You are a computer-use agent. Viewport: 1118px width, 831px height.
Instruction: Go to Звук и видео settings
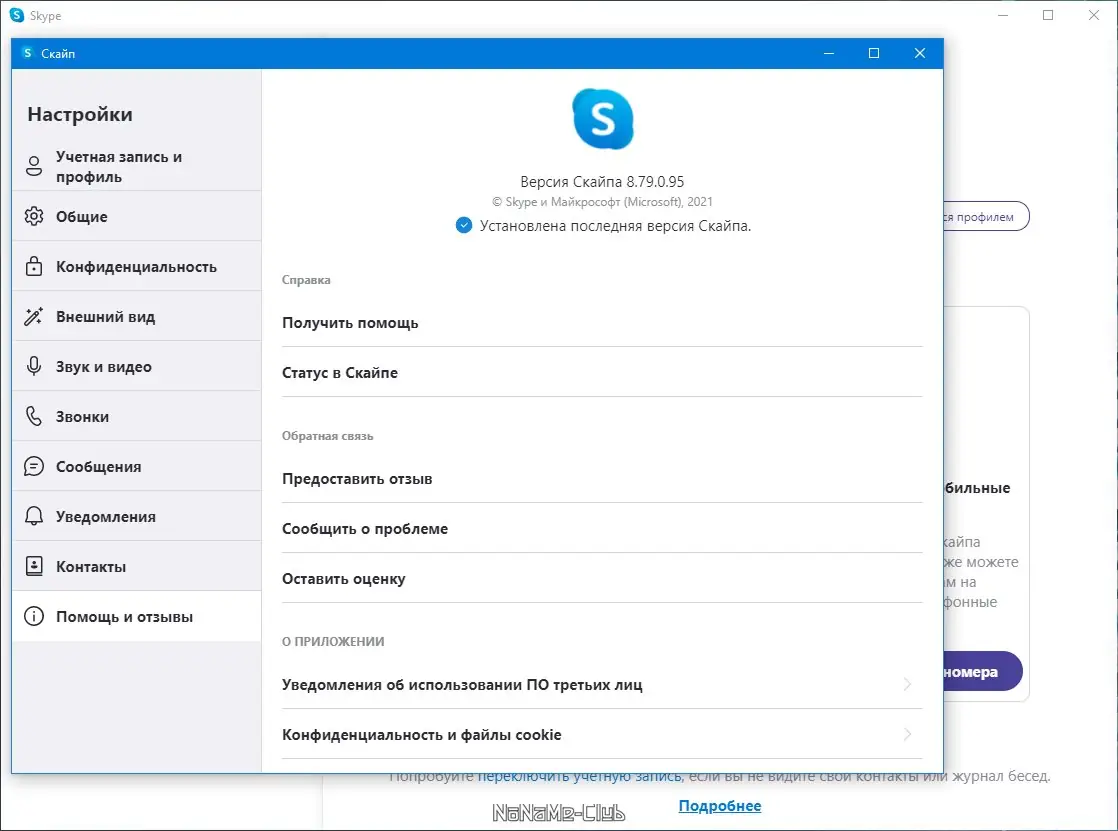[137, 366]
